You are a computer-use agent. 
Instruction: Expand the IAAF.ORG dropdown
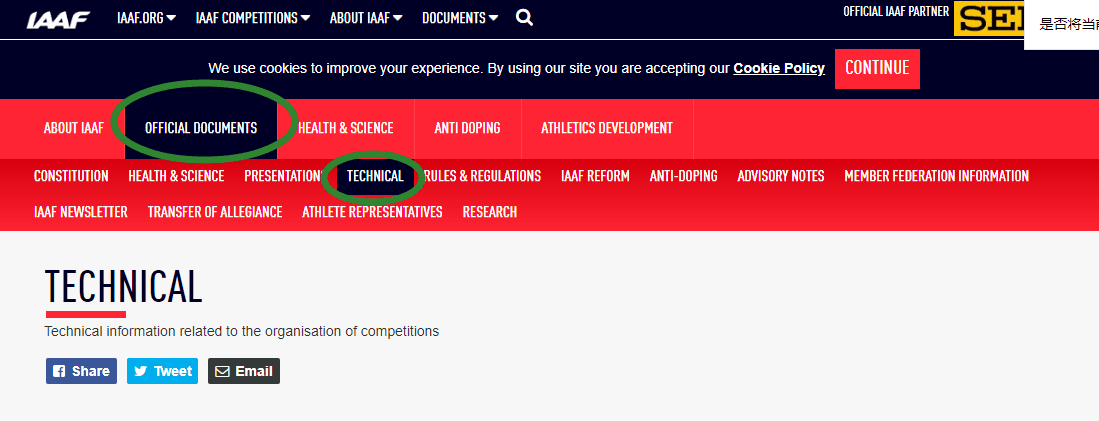[146, 18]
